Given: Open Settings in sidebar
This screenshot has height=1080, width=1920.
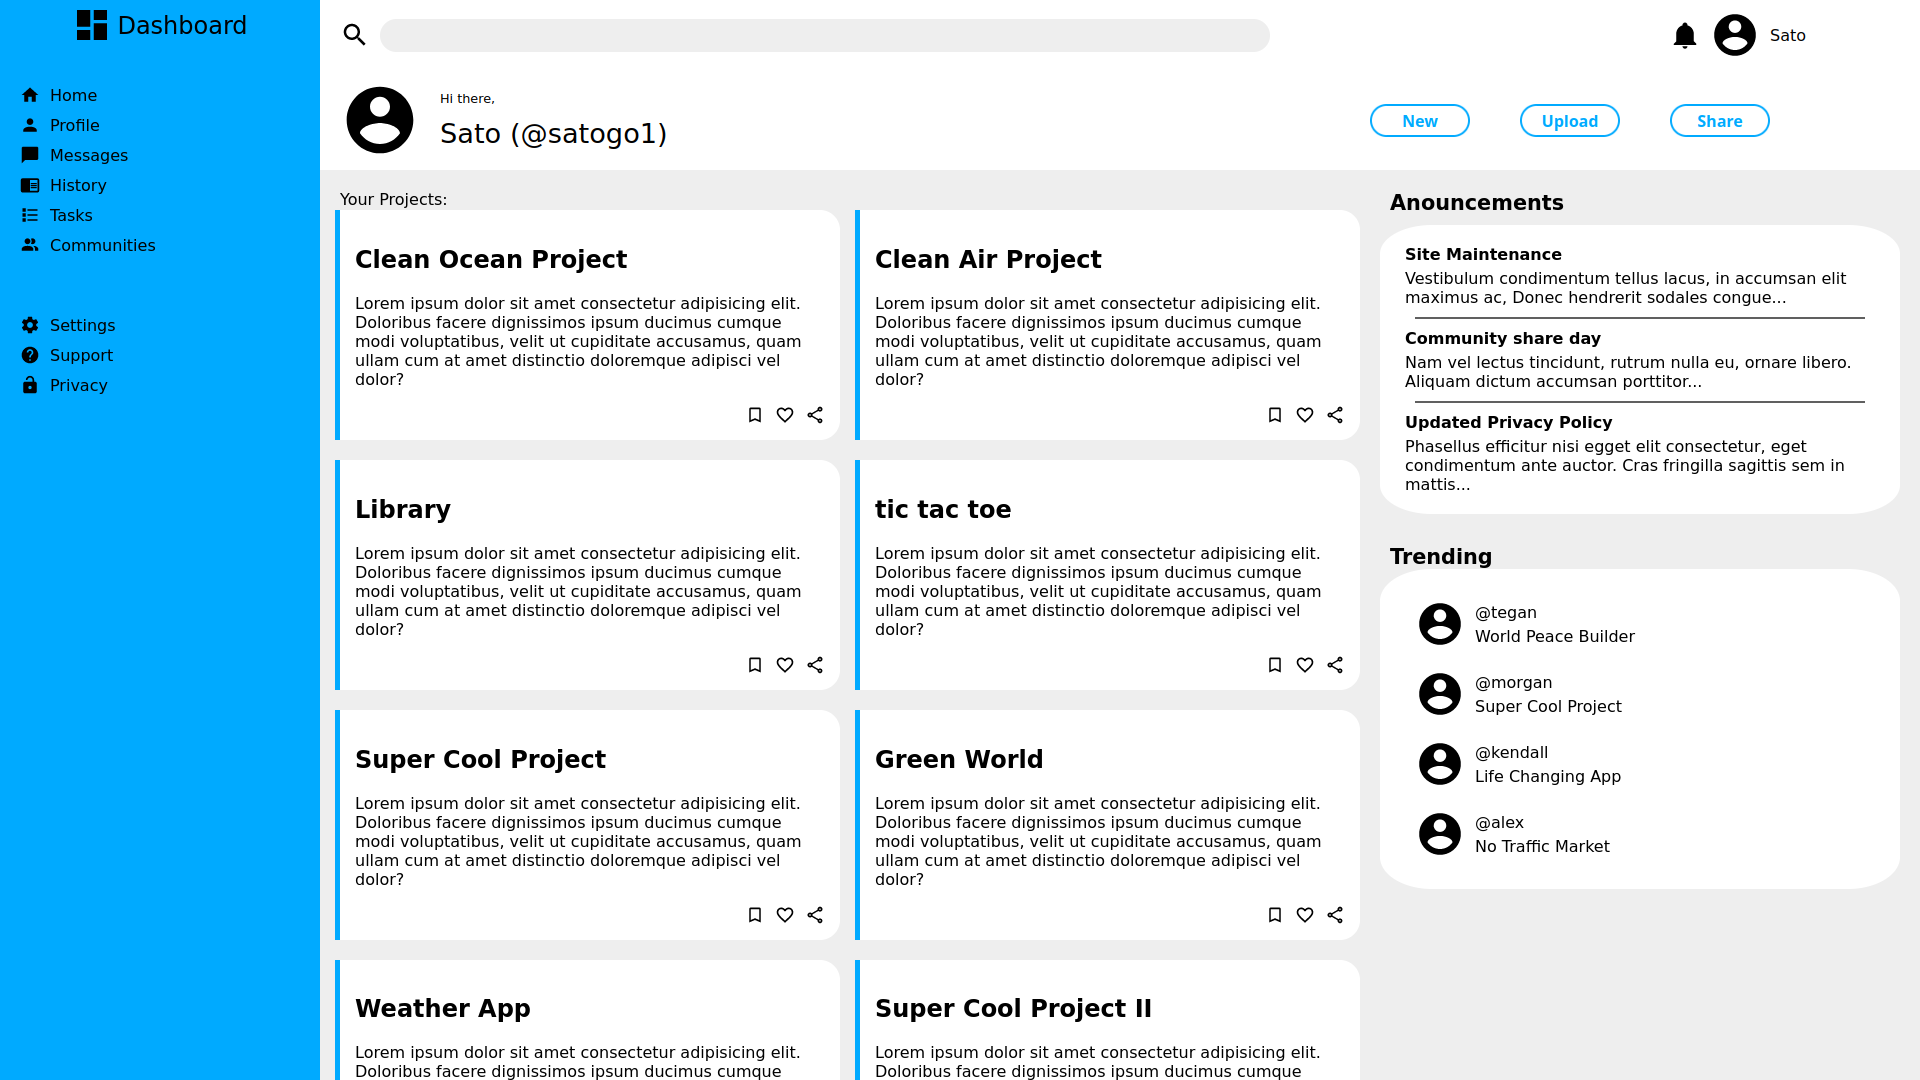Looking at the screenshot, I should [68, 325].
